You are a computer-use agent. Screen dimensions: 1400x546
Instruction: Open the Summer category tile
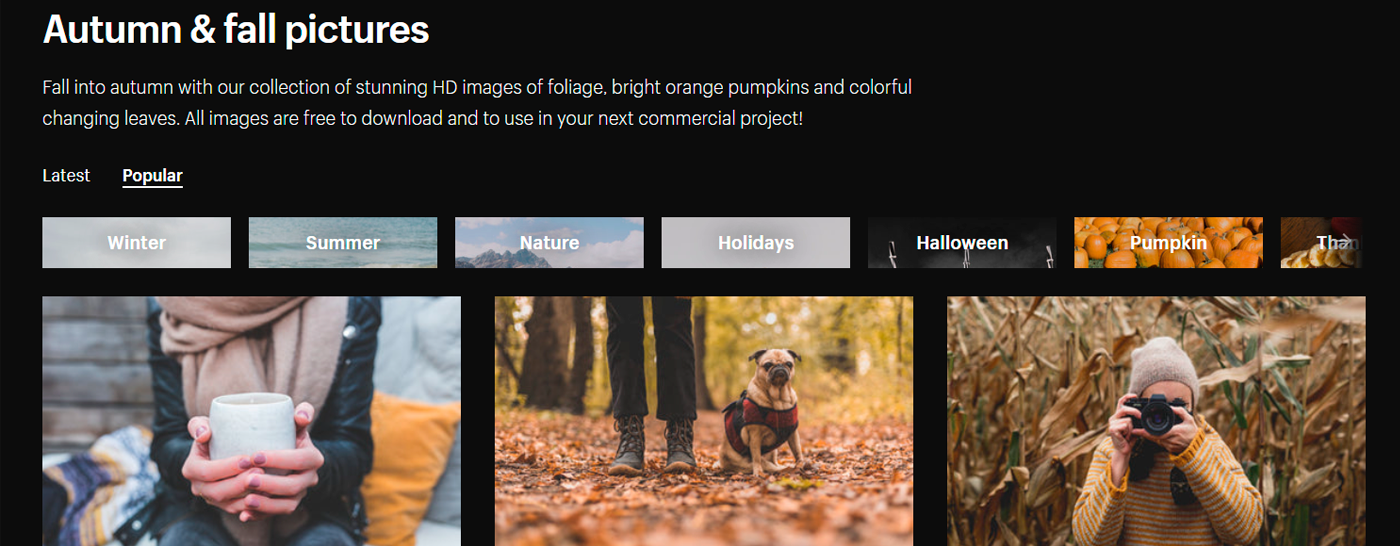[343, 243]
